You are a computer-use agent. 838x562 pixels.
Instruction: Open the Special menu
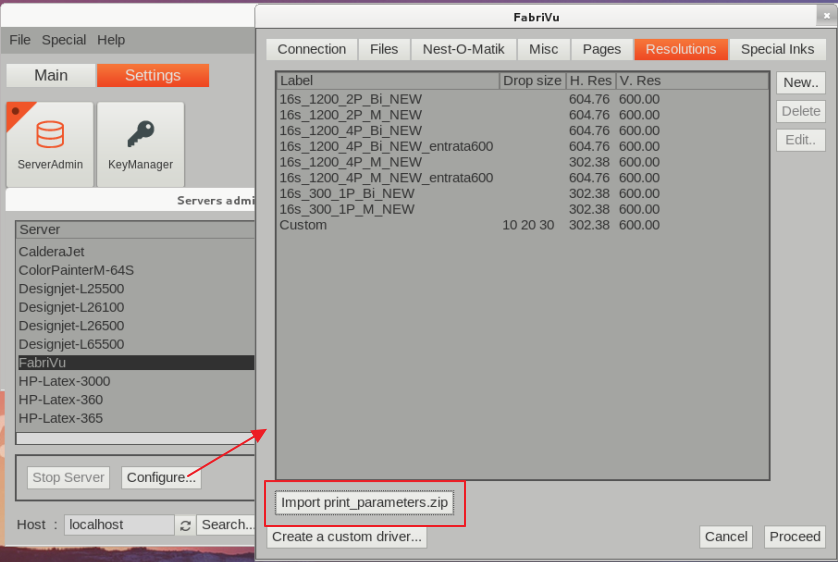(x=64, y=40)
